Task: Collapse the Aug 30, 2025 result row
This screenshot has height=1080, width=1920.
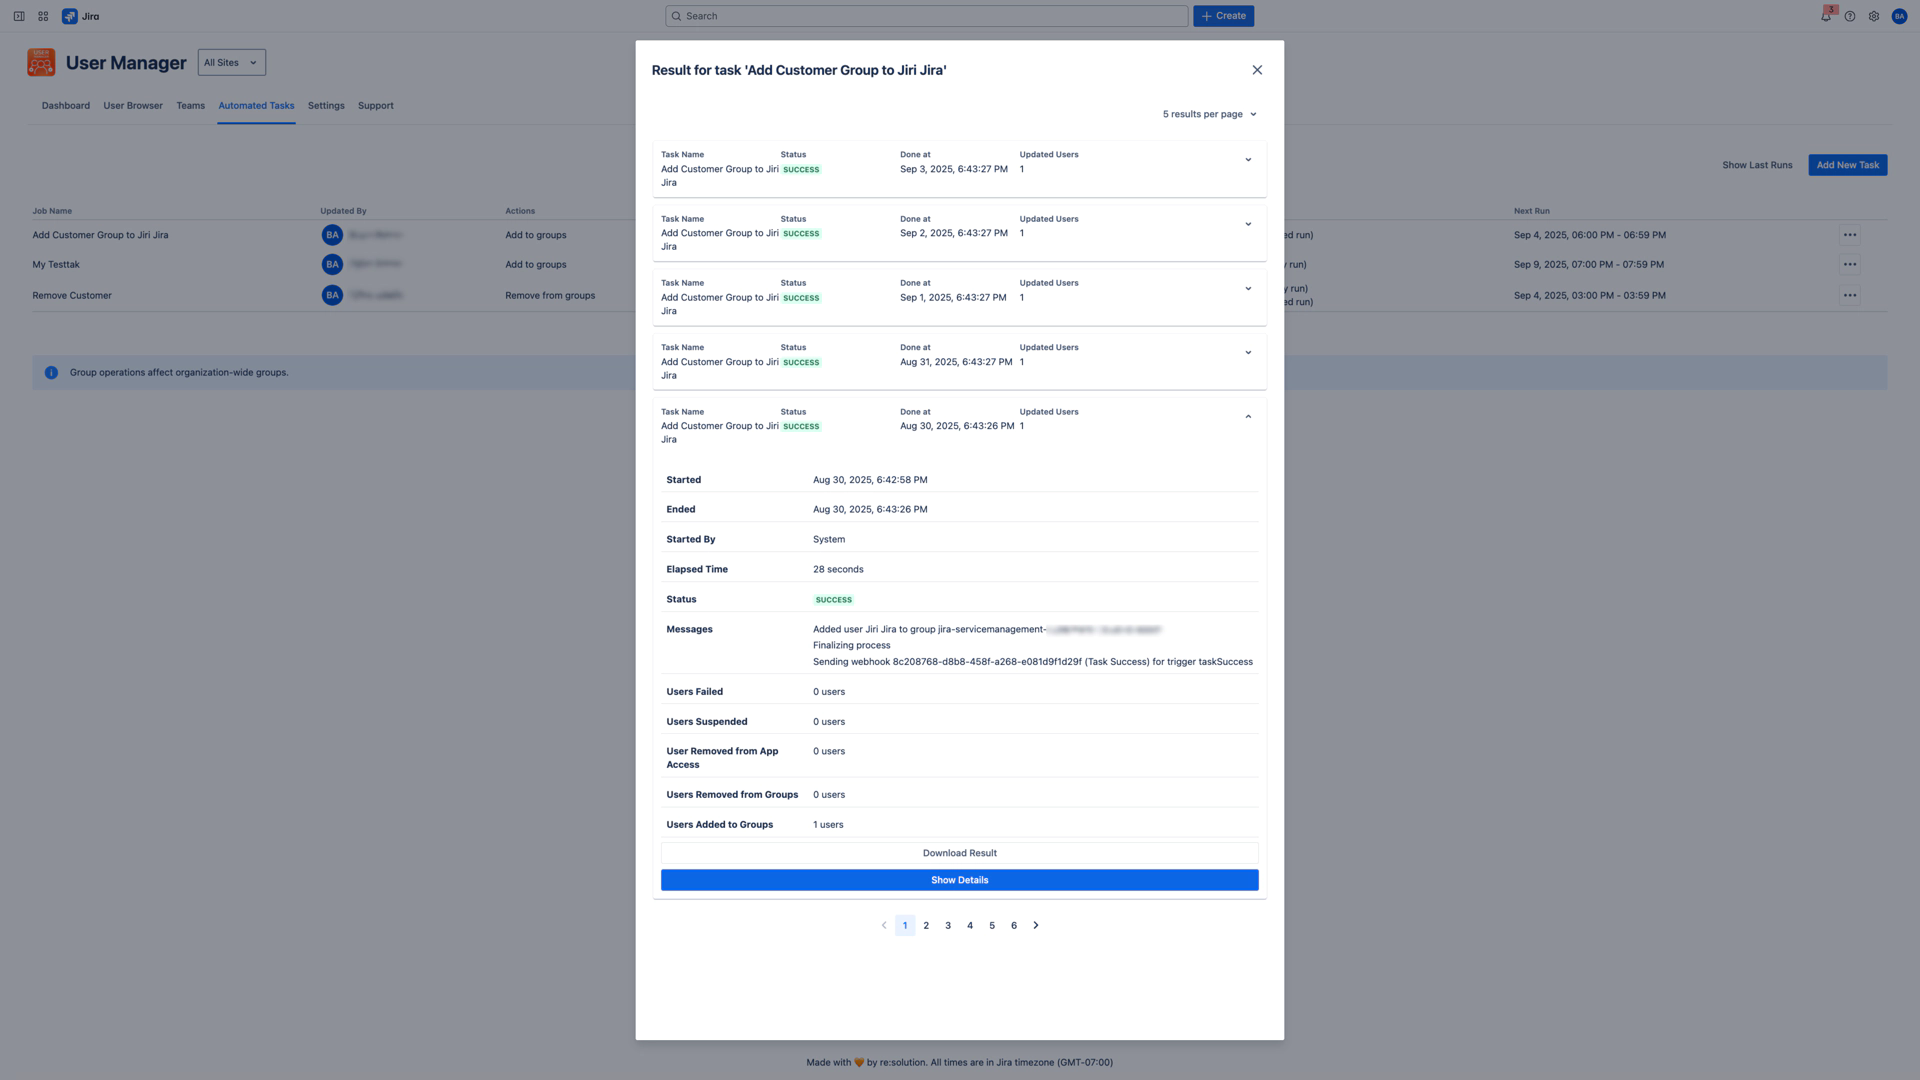Action: tap(1248, 417)
